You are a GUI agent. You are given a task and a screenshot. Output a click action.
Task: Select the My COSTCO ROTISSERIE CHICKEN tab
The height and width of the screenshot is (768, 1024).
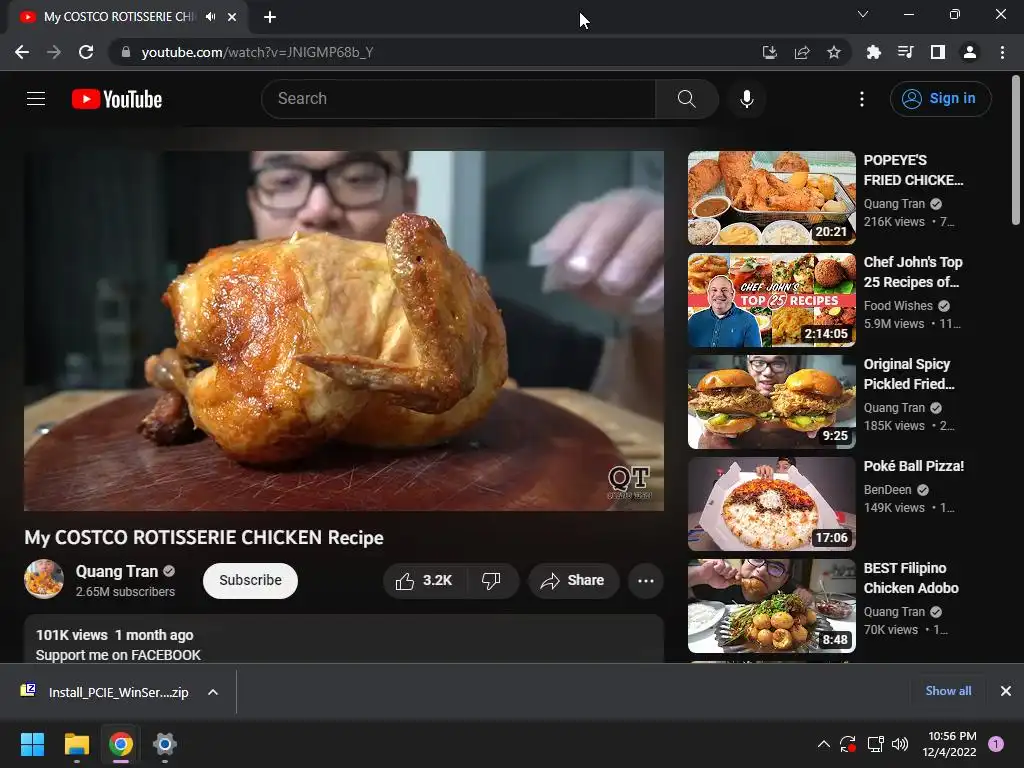118,17
